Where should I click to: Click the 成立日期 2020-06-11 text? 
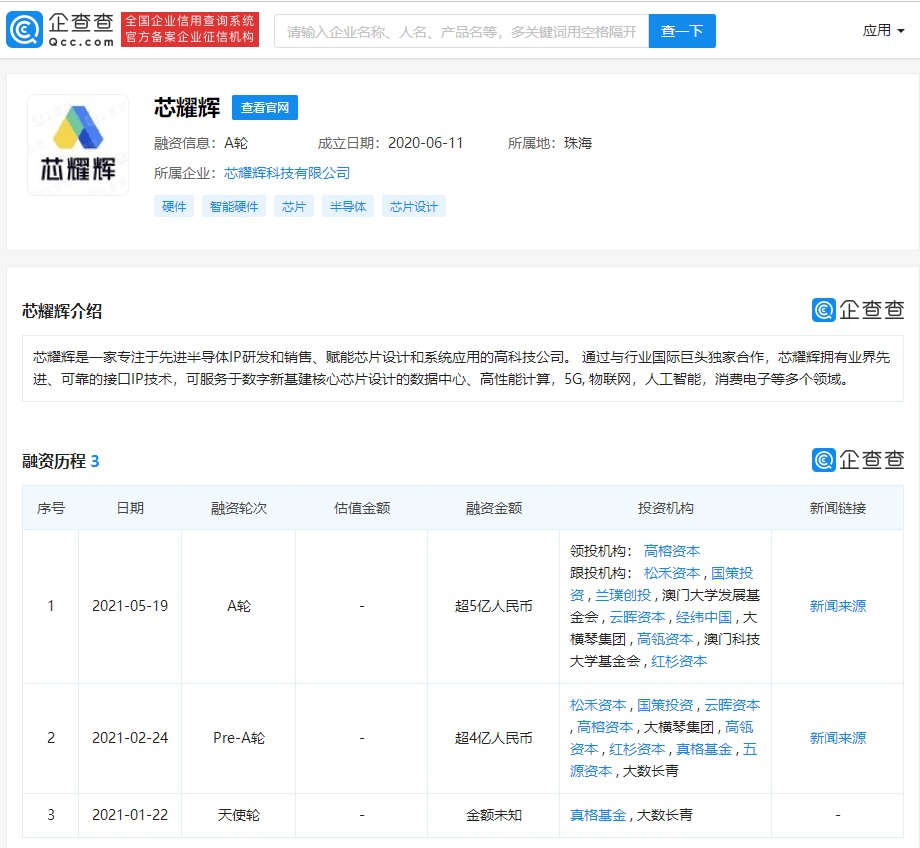coord(390,143)
